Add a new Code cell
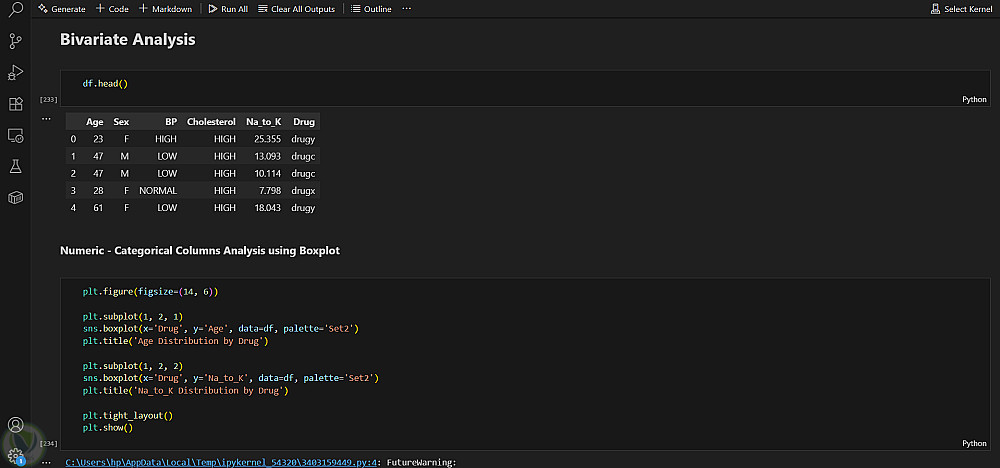The image size is (1000, 468). tap(112, 9)
